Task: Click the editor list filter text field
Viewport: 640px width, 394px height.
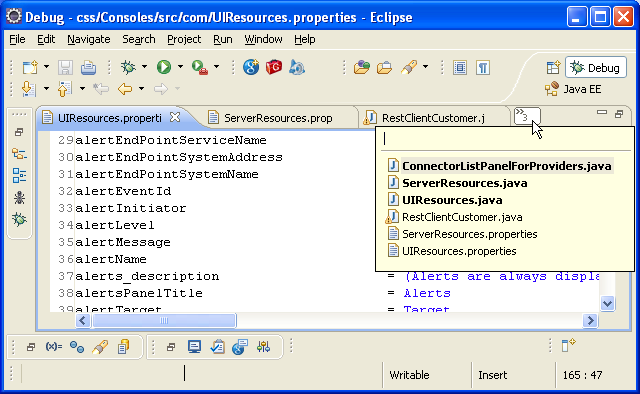Action: [504, 139]
